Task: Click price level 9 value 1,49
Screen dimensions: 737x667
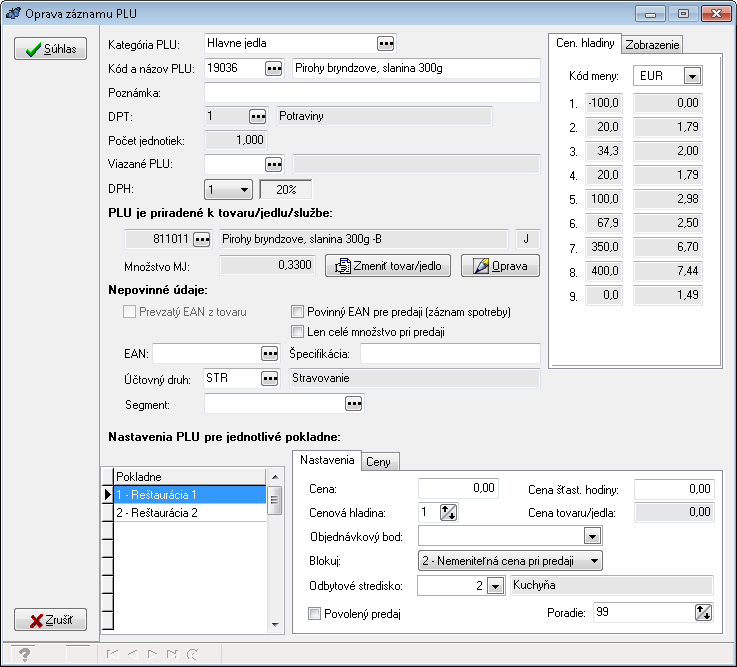Action: point(667,295)
